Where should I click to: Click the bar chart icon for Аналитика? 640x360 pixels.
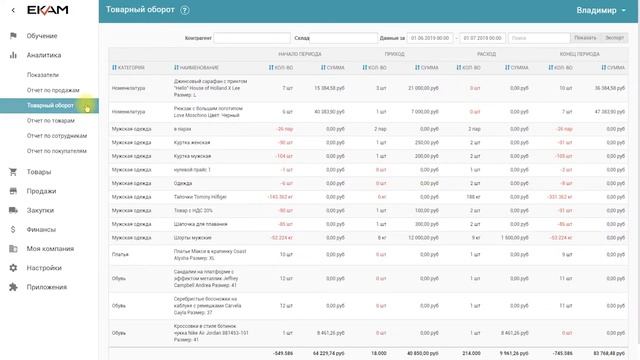click(13, 55)
